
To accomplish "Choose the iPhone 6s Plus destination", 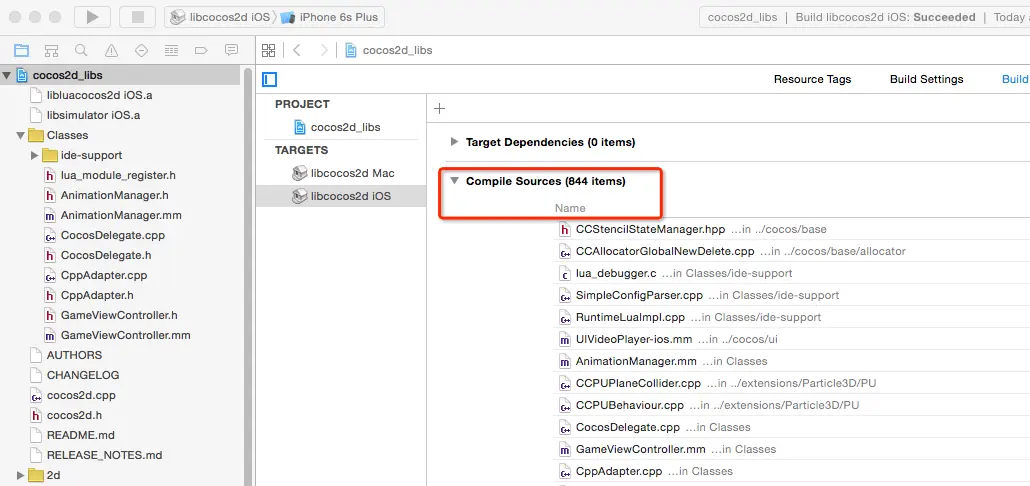I will (x=329, y=17).
